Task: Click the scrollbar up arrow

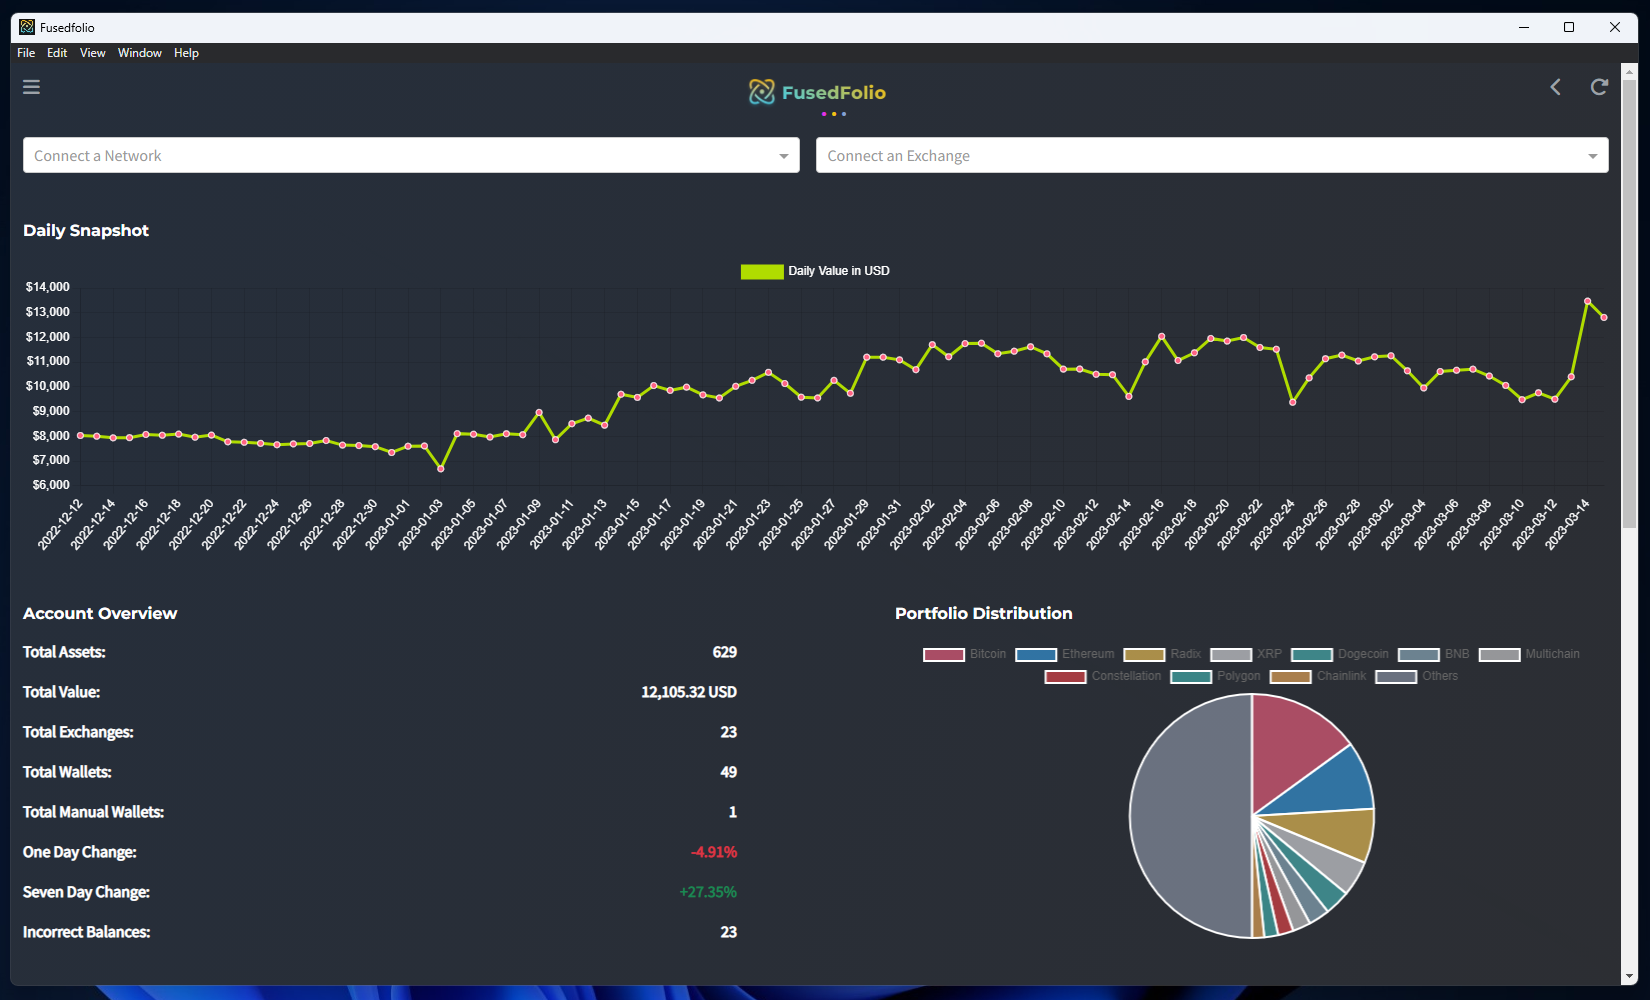Action: tap(1629, 71)
